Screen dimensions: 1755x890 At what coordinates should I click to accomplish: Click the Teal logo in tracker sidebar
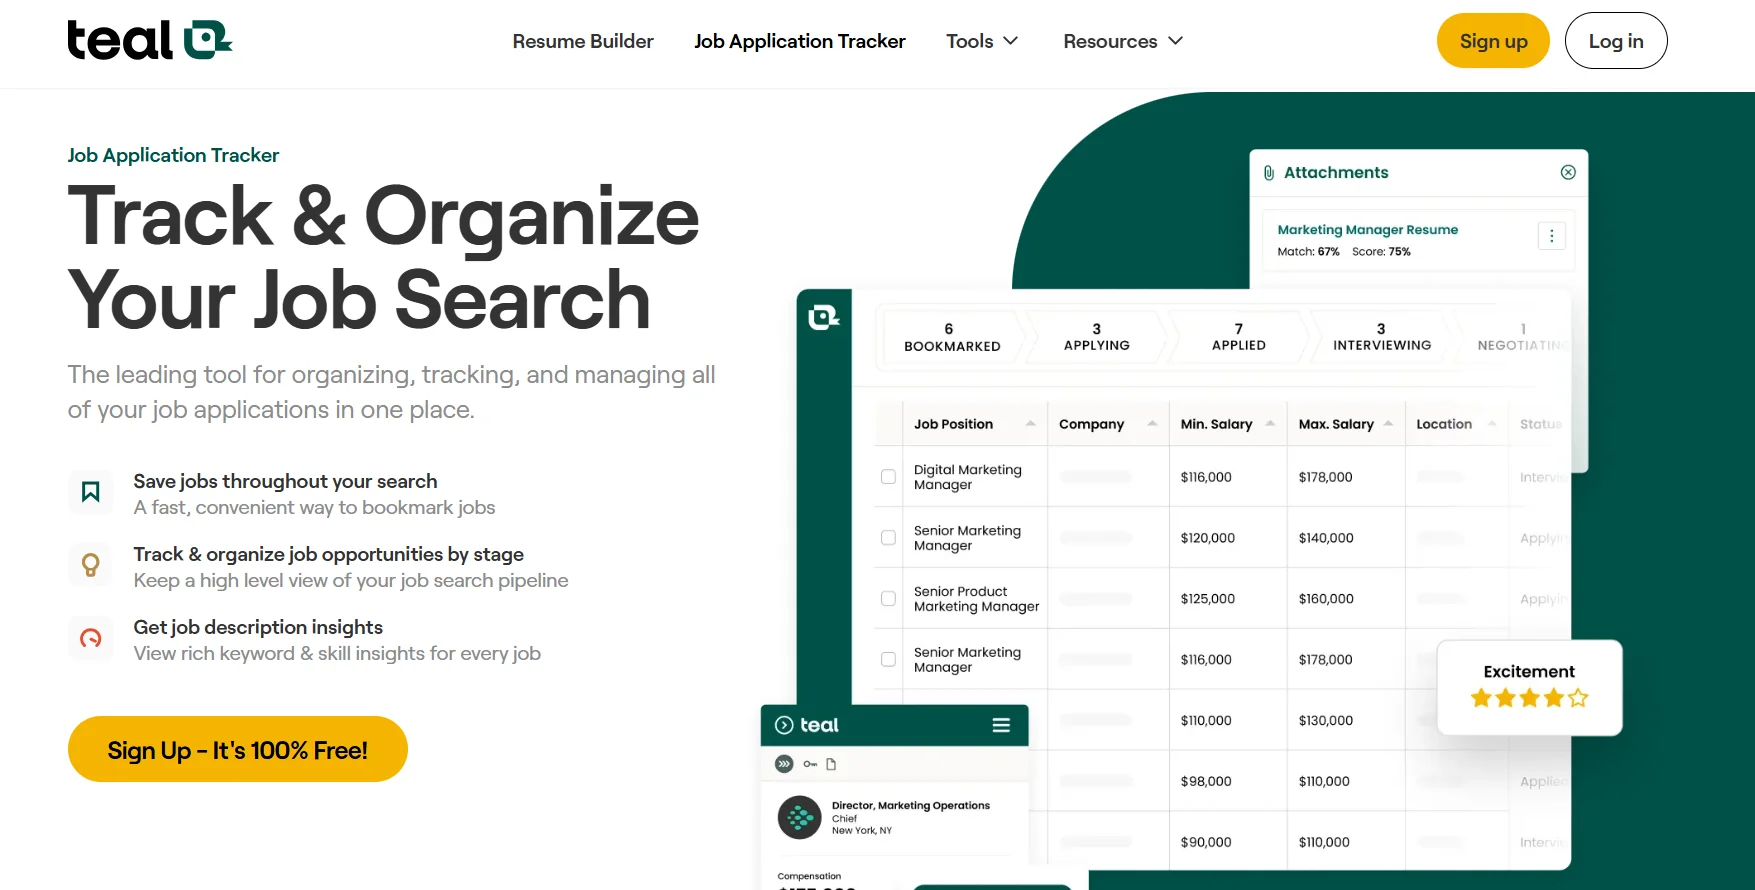tap(823, 318)
